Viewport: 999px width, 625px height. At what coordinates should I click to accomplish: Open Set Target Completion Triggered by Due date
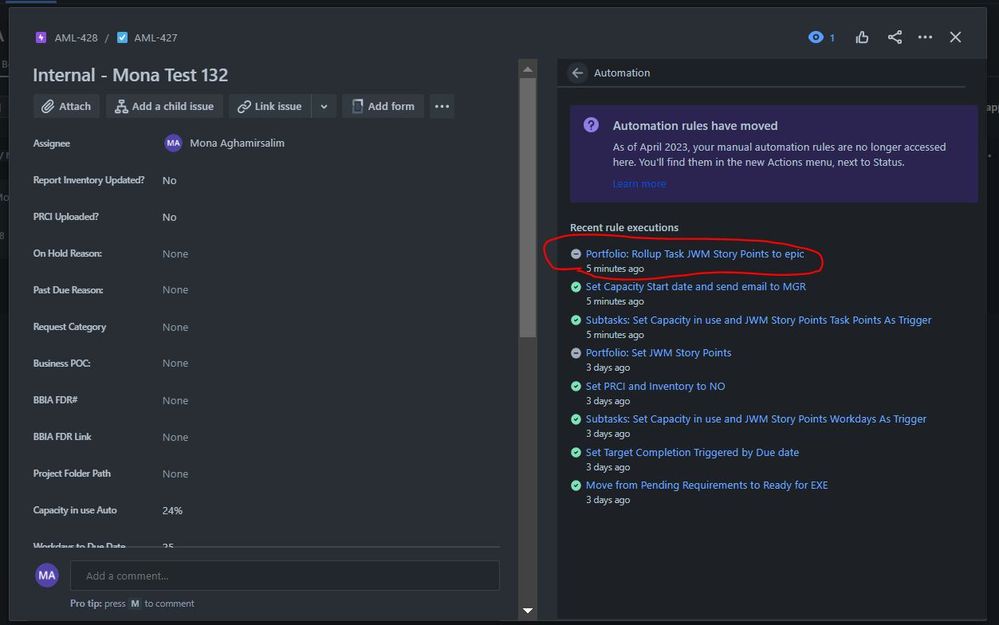(x=692, y=452)
